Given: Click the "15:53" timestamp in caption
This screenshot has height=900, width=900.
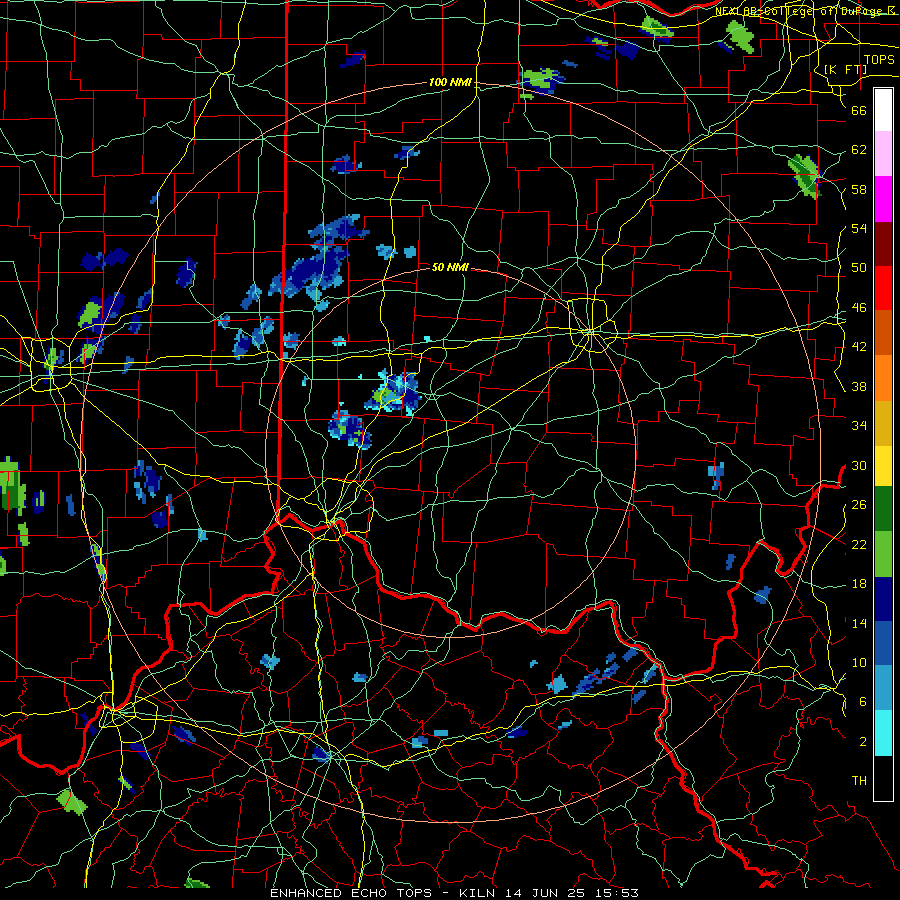Looking at the screenshot, I should tap(619, 893).
